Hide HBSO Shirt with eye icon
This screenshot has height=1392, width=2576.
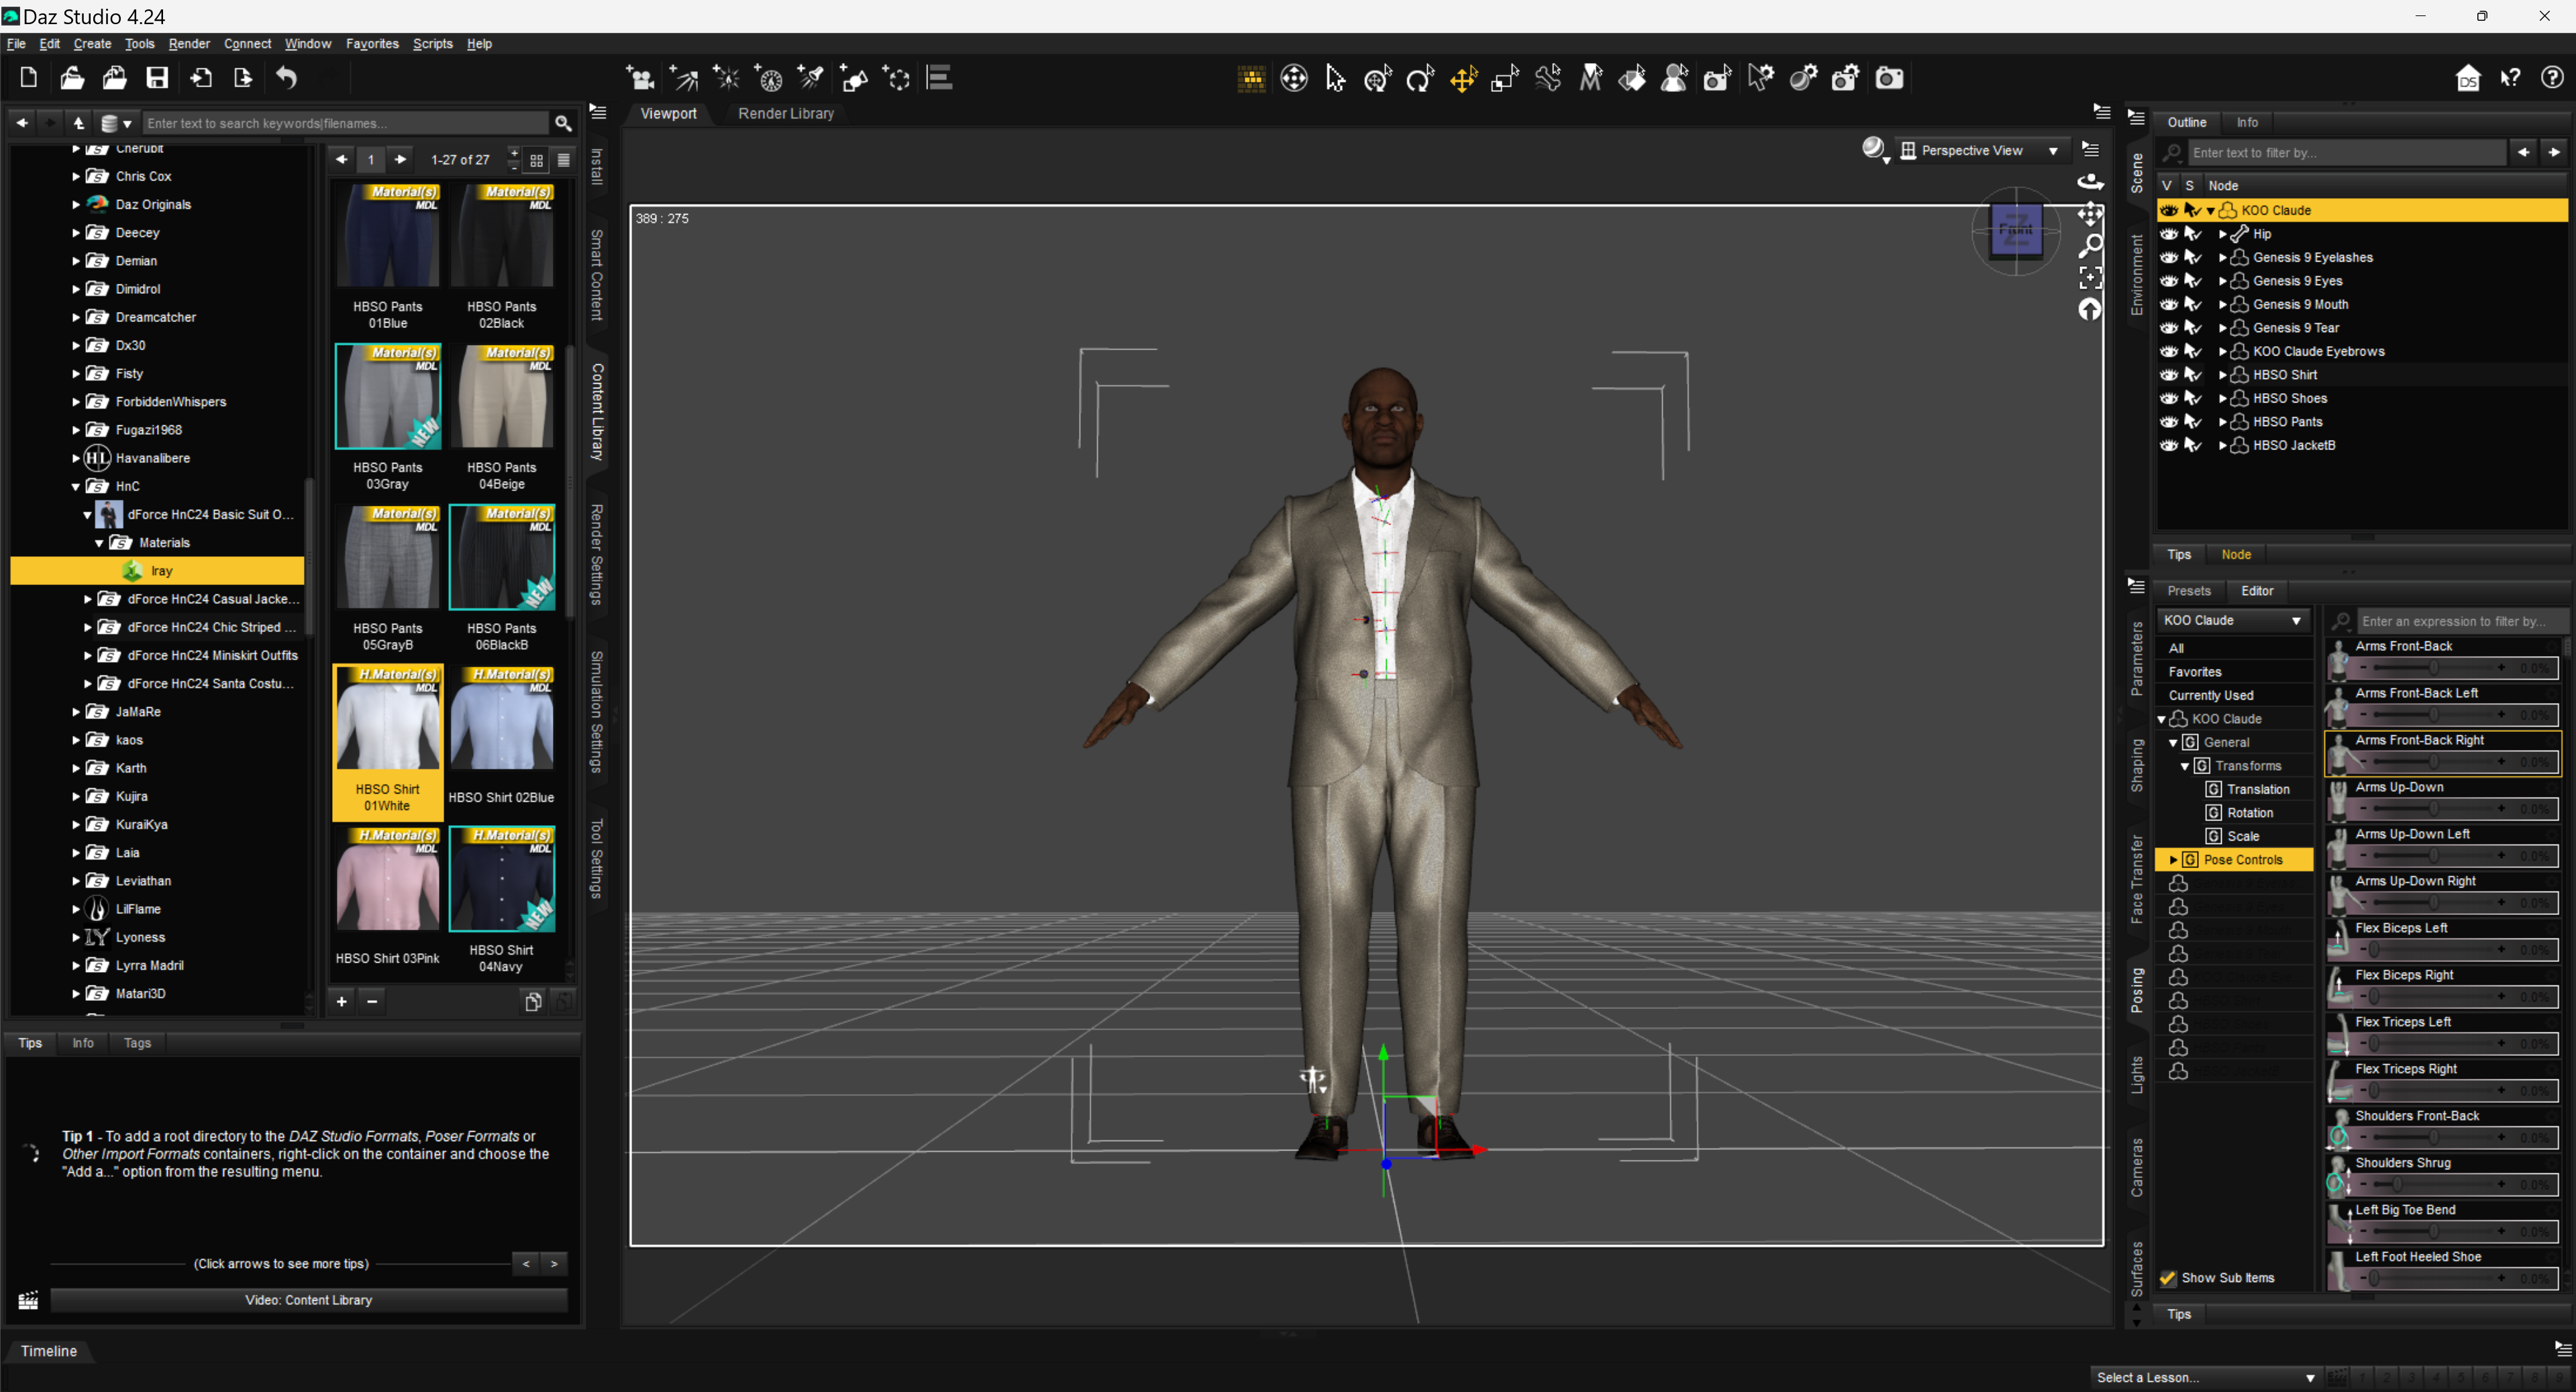[2168, 375]
